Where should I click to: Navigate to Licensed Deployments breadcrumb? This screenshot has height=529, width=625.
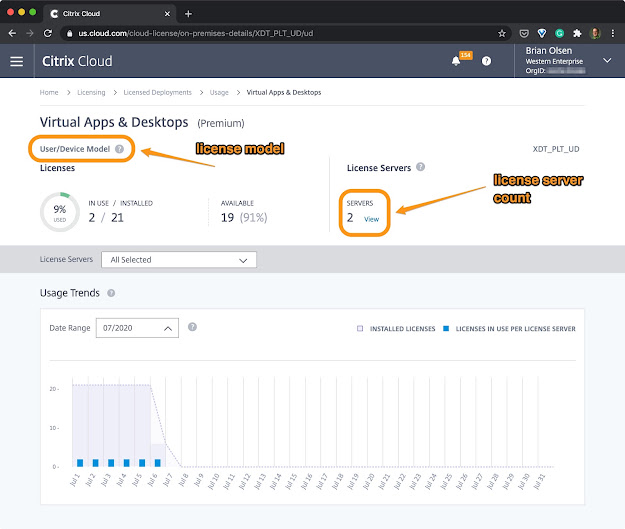click(x=157, y=92)
